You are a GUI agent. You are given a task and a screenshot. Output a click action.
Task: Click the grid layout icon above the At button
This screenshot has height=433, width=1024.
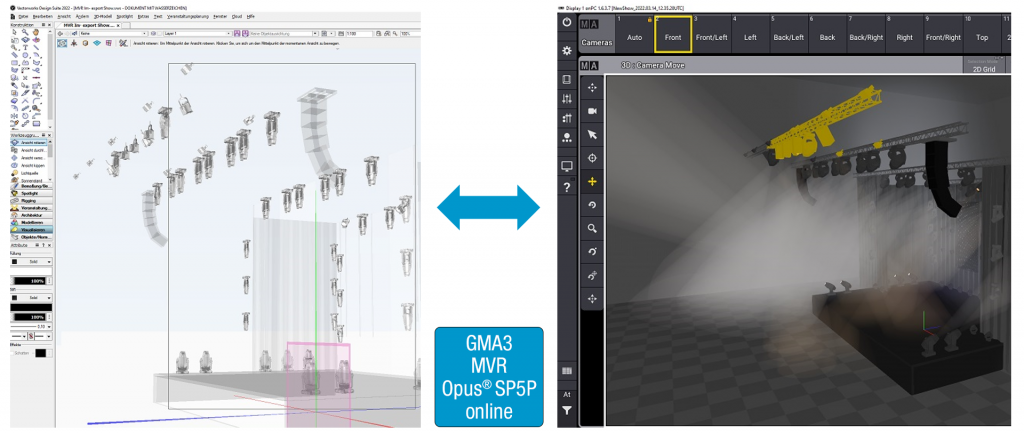[x=566, y=370]
